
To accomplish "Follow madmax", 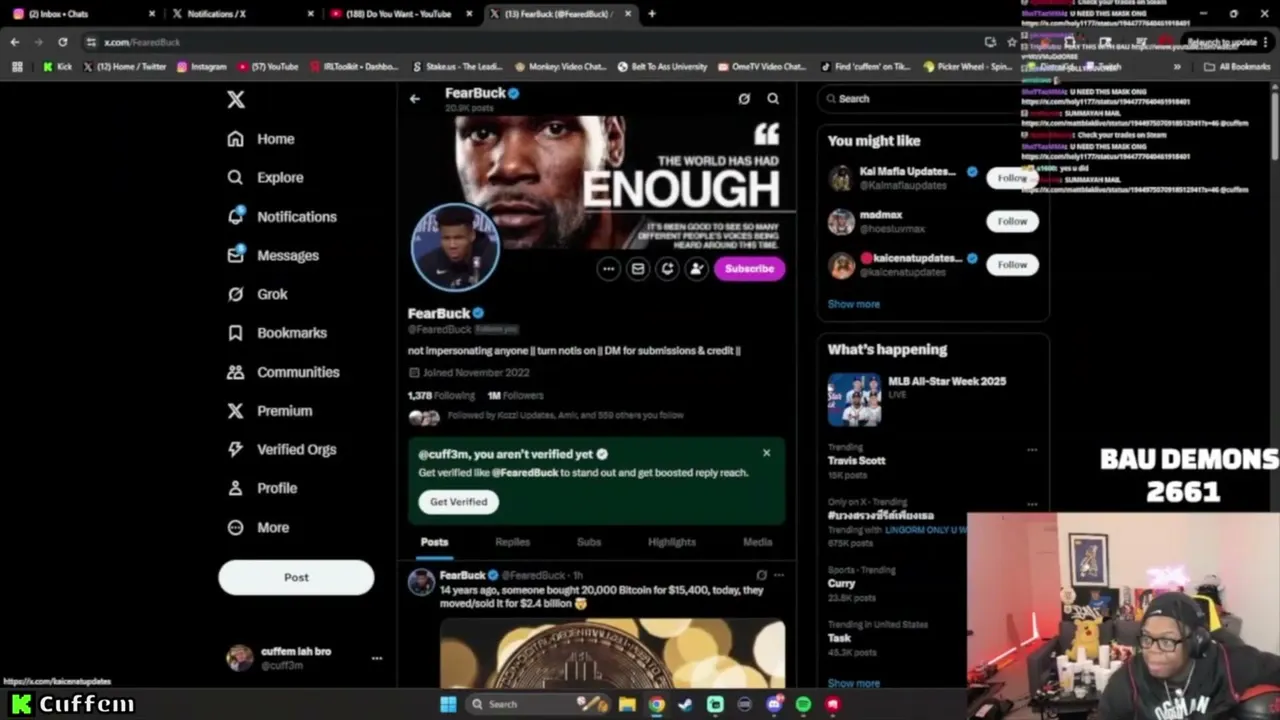I will (x=1012, y=221).
